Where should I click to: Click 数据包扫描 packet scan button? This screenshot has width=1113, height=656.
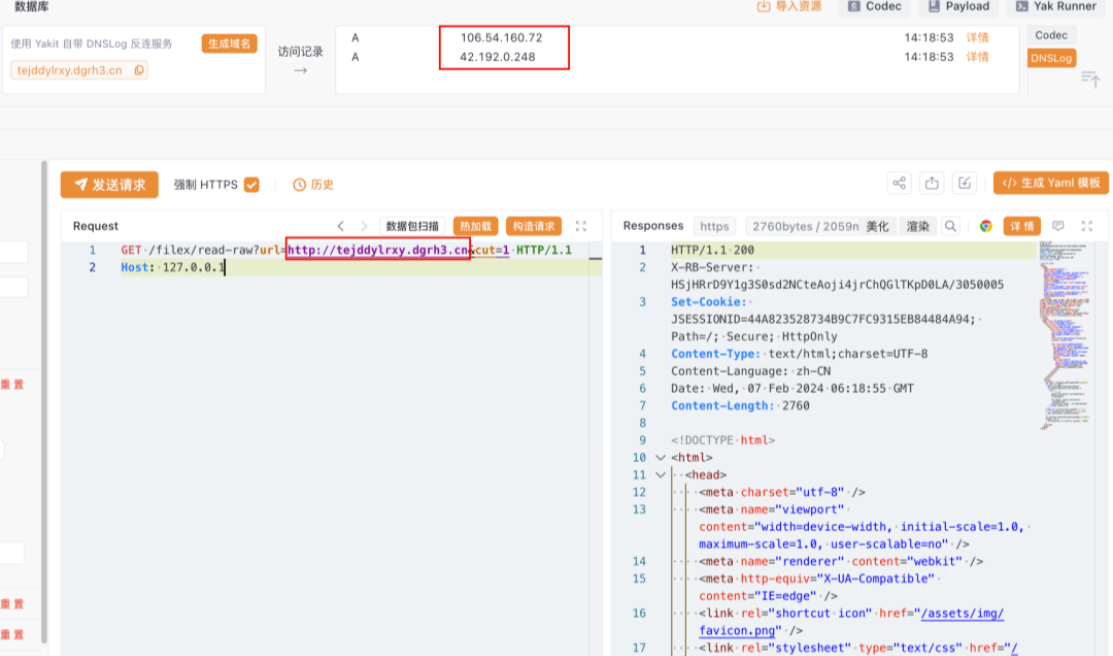coord(412,226)
